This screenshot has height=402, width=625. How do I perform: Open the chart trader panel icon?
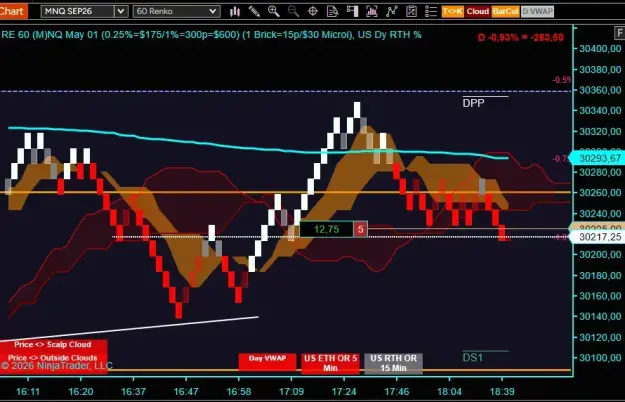[x=352, y=12]
